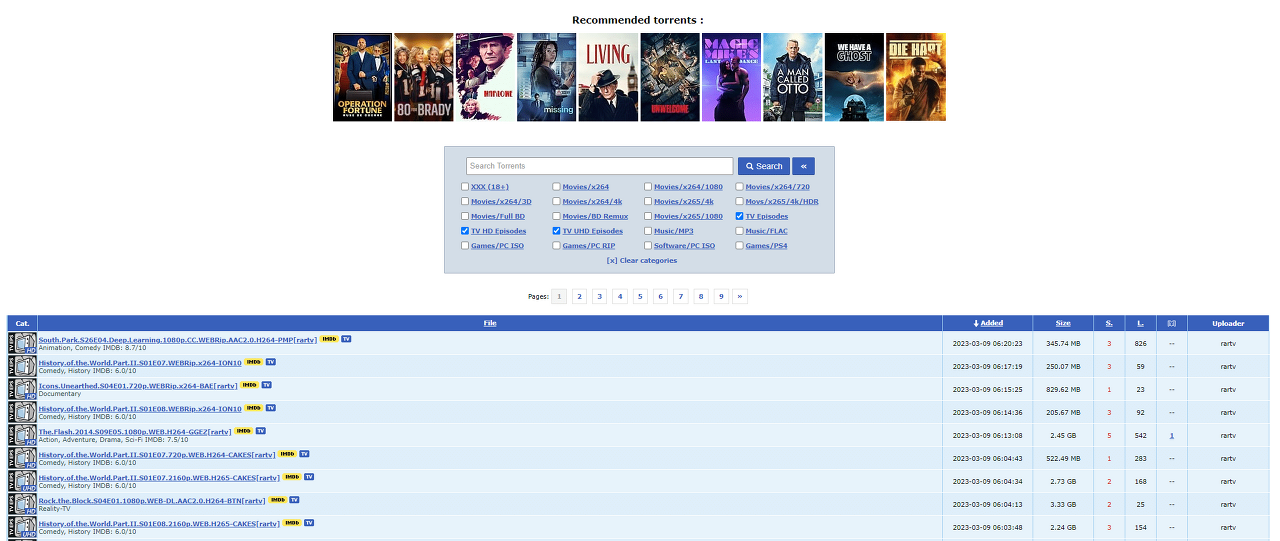Open the IMDb badge for South.Park.S26E04
This screenshot has height=541, width=1280.
click(329, 339)
